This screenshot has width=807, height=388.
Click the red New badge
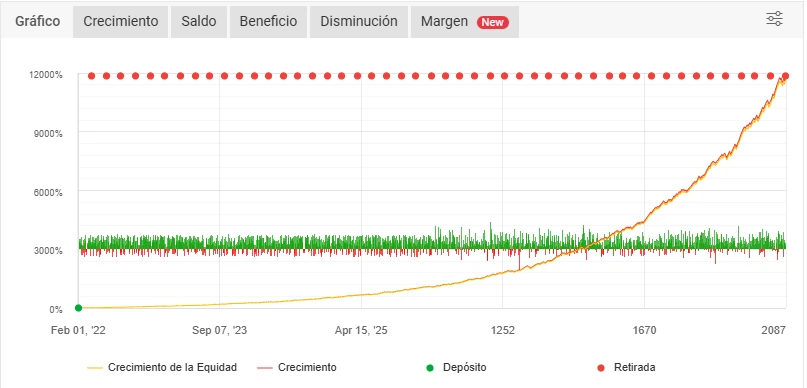493,22
